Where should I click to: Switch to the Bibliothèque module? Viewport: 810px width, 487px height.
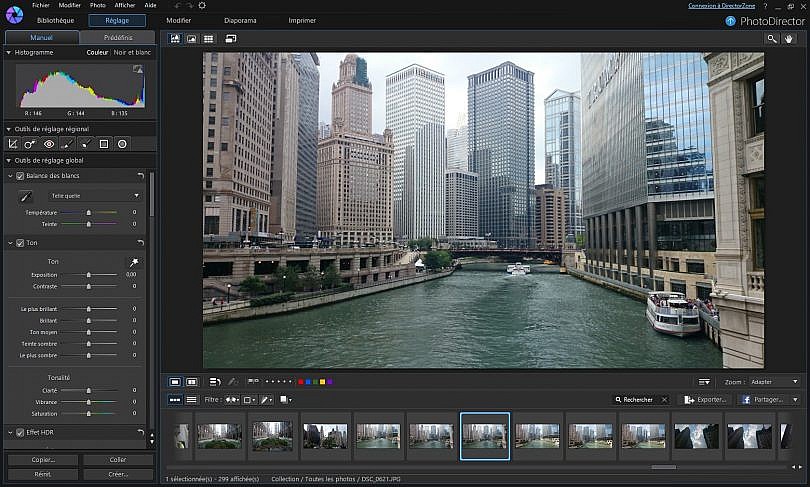(x=55, y=21)
